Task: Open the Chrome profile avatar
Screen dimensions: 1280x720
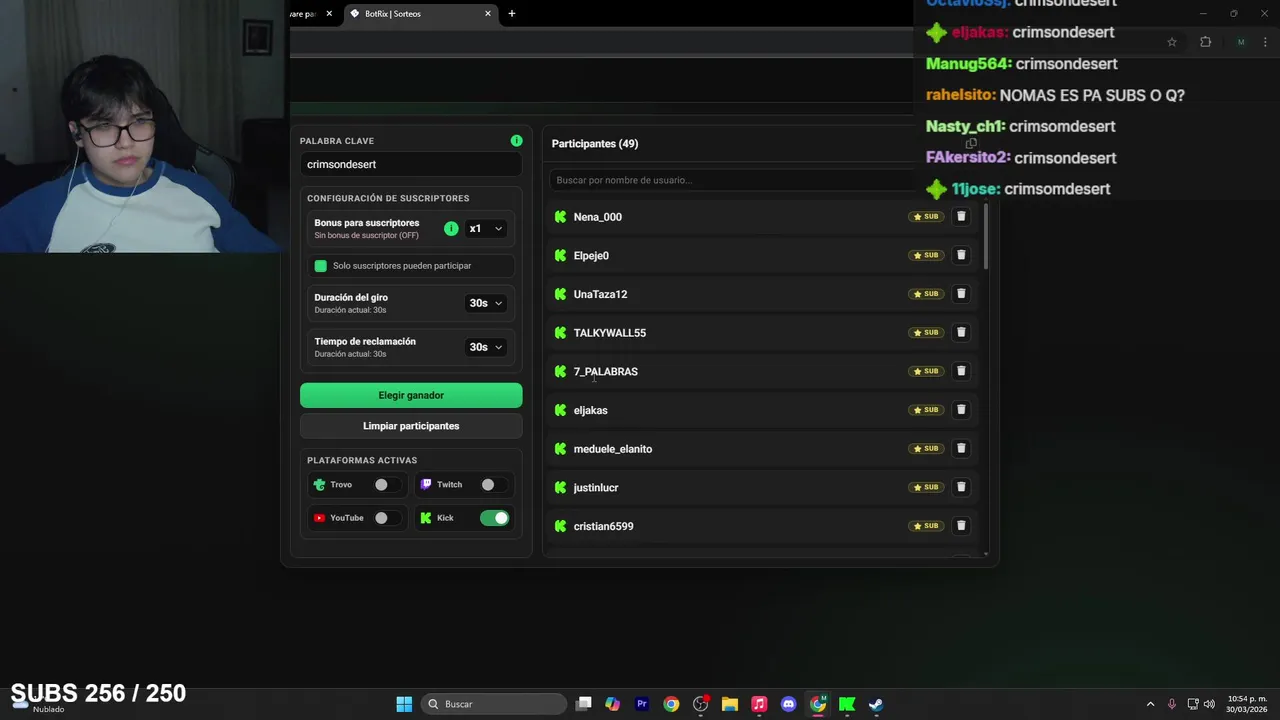Action: pyautogui.click(x=1241, y=42)
